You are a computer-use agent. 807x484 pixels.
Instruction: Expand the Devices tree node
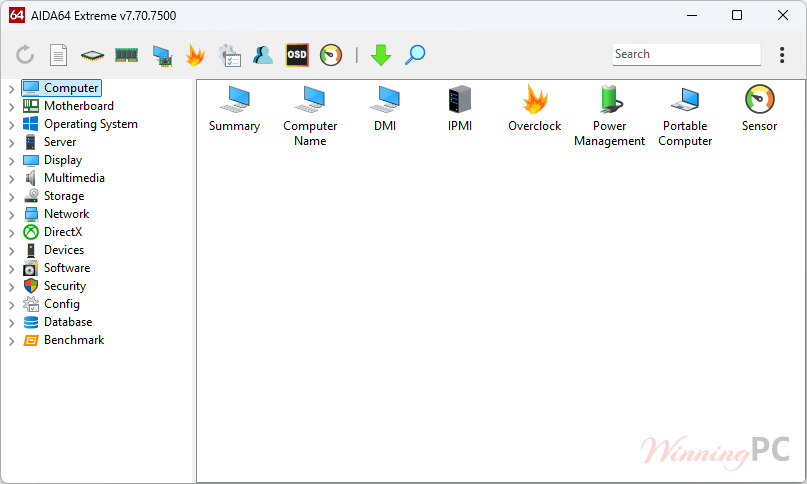coord(11,251)
